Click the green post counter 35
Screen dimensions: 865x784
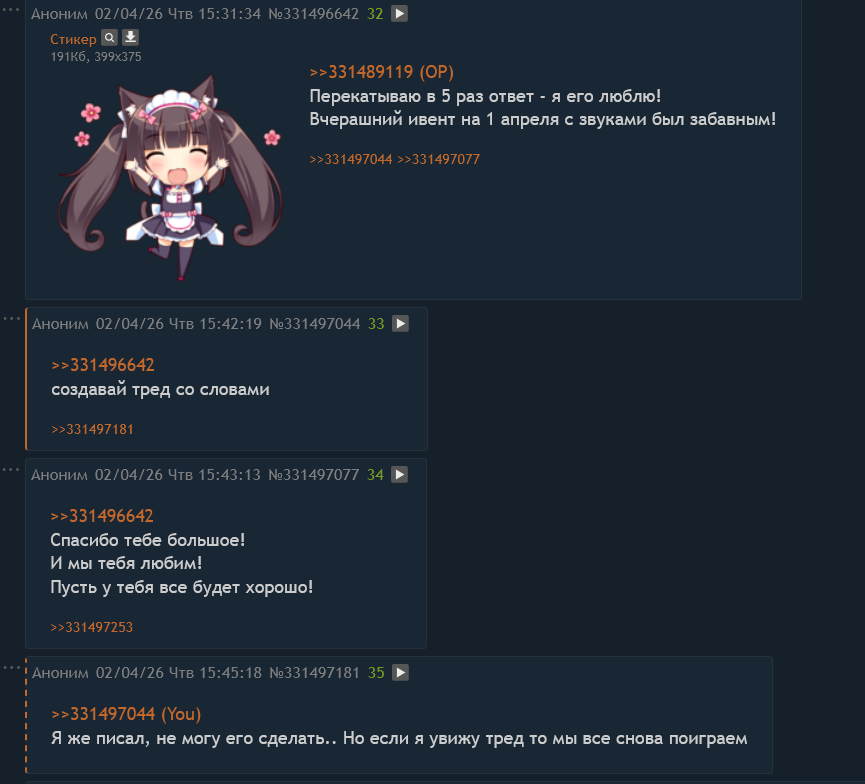[x=376, y=673]
